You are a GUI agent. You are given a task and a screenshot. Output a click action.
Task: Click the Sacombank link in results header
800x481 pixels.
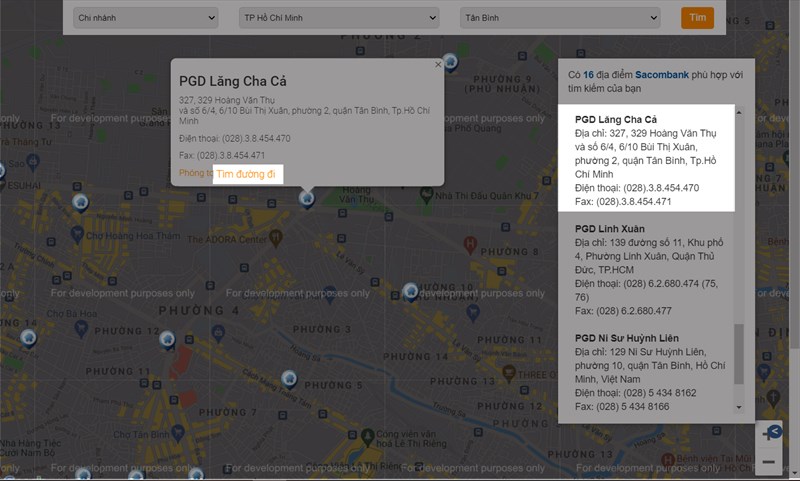click(662, 74)
